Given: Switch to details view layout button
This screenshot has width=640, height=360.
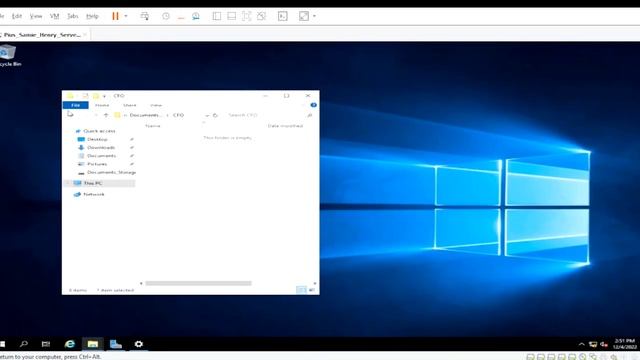Looking at the screenshot, I should click(301, 290).
